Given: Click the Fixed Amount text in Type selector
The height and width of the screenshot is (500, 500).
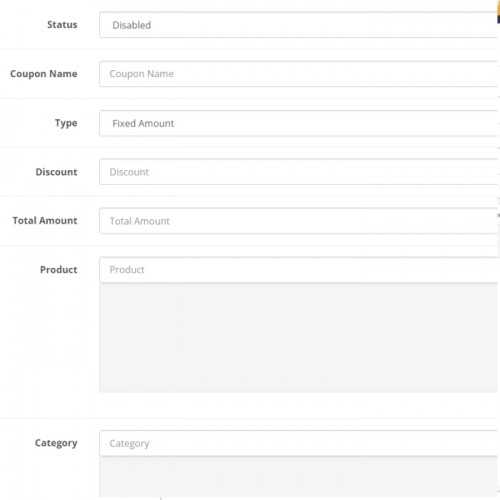Looking at the screenshot, I should 143,124.
